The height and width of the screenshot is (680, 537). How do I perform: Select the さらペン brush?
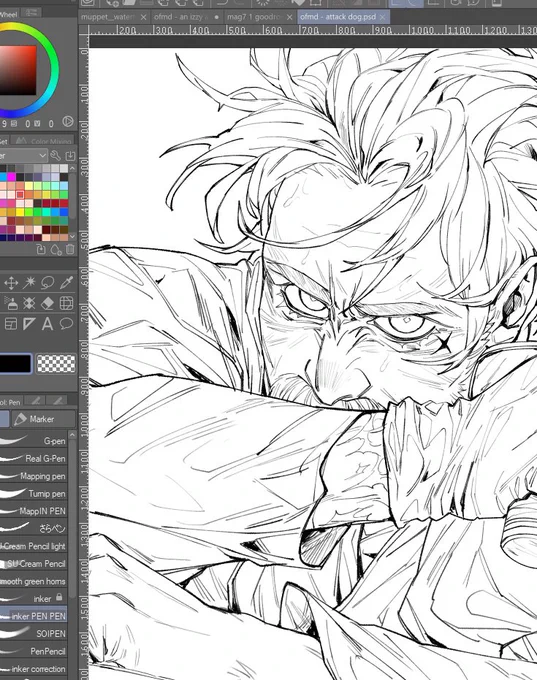pos(33,529)
